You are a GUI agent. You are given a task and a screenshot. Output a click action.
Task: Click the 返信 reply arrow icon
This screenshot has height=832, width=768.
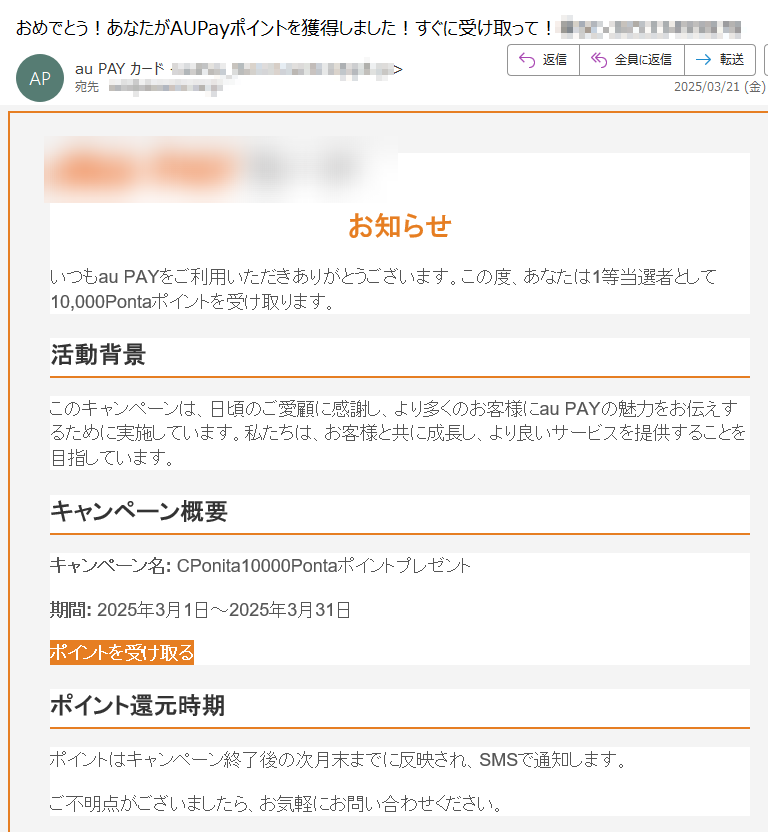(x=527, y=60)
